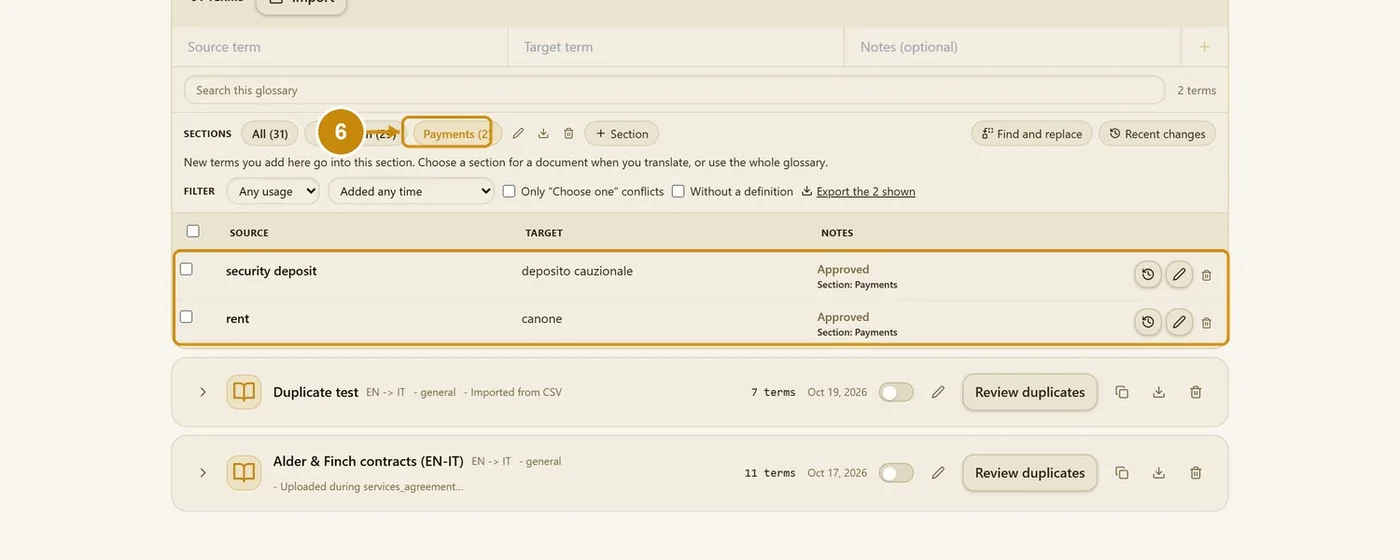Focus the Target term field
This screenshot has width=1400, height=560.
(676, 47)
